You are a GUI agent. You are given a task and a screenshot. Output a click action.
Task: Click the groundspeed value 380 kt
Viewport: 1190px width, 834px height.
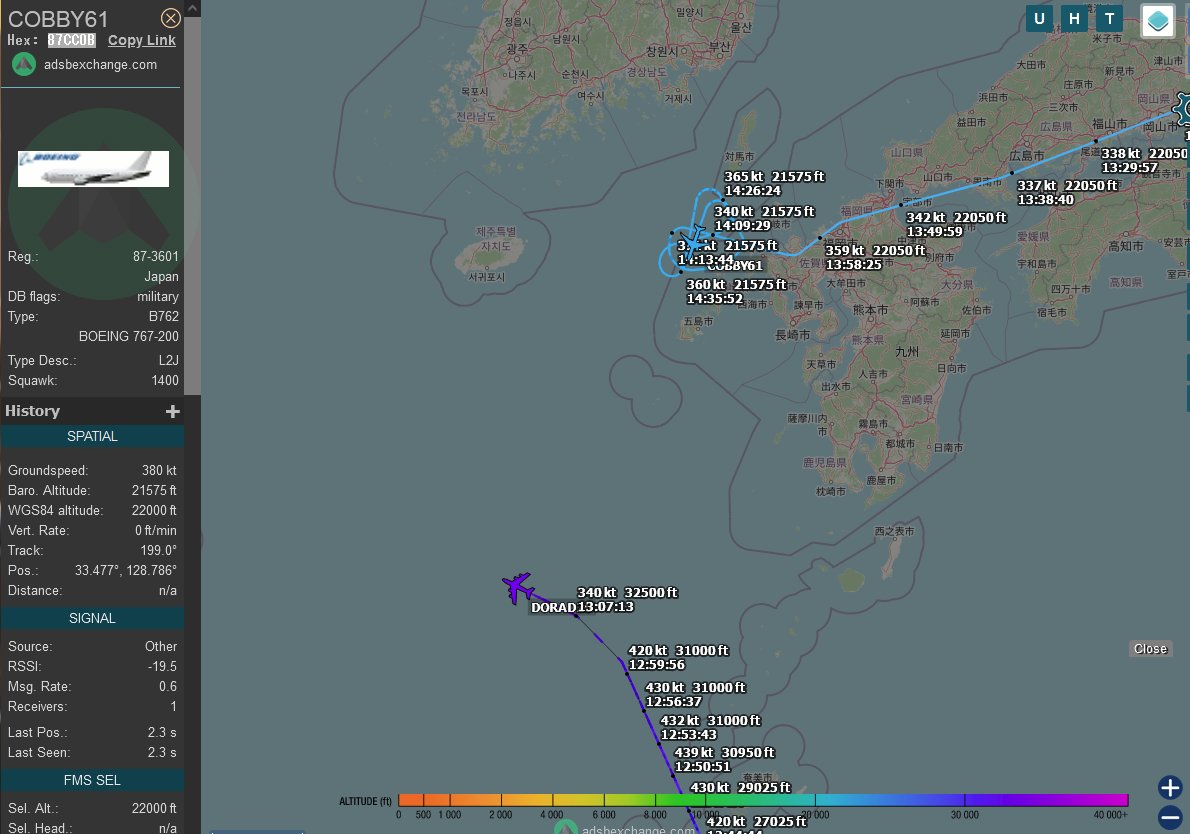click(x=159, y=471)
